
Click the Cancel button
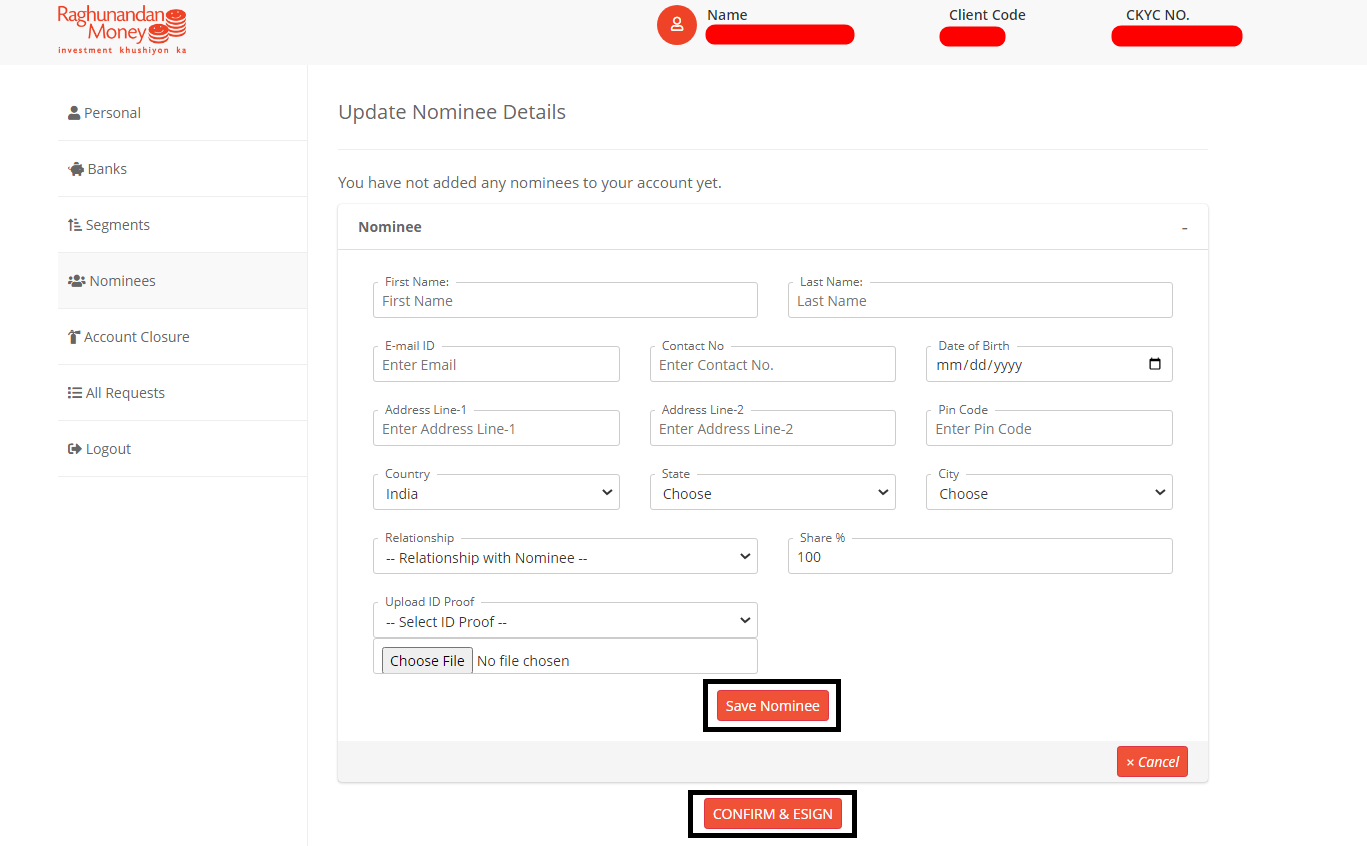tap(1152, 762)
